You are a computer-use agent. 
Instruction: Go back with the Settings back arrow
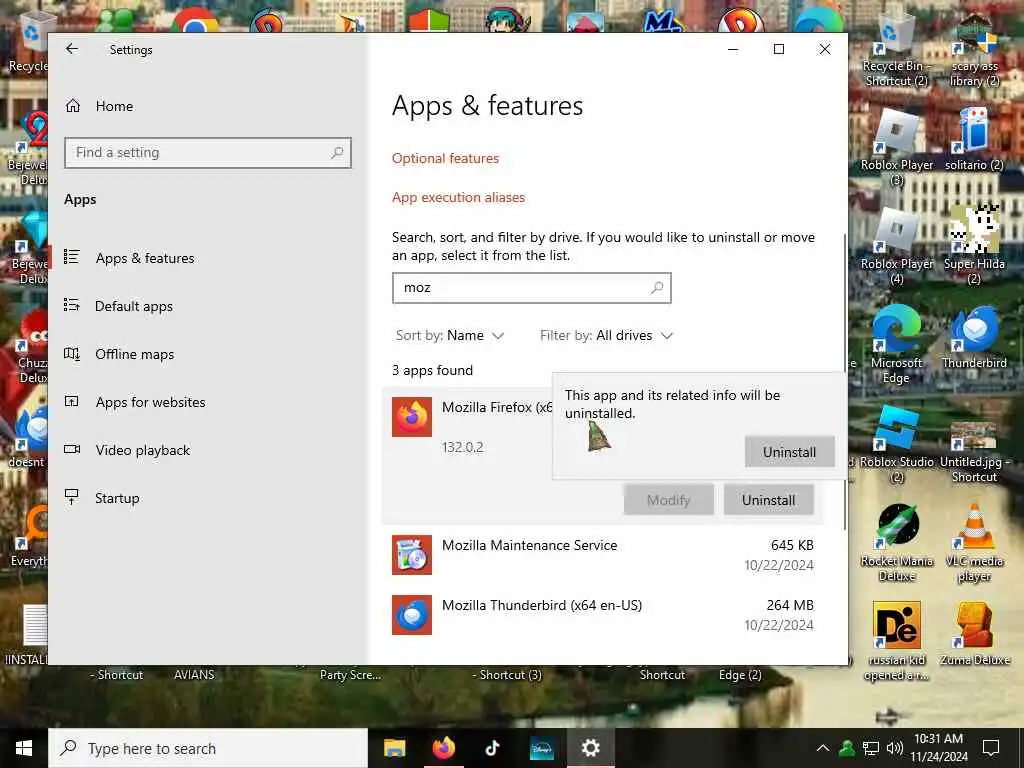tap(72, 49)
